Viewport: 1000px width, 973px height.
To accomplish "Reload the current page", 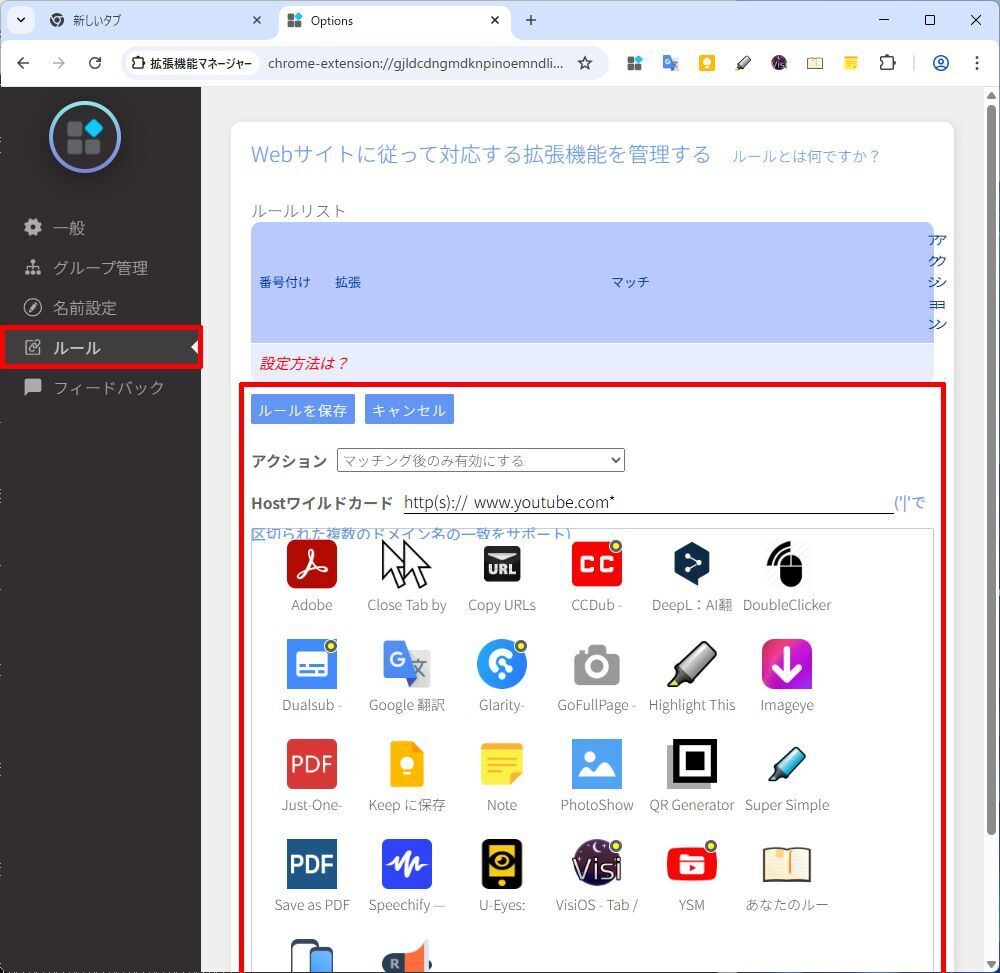I will (95, 63).
